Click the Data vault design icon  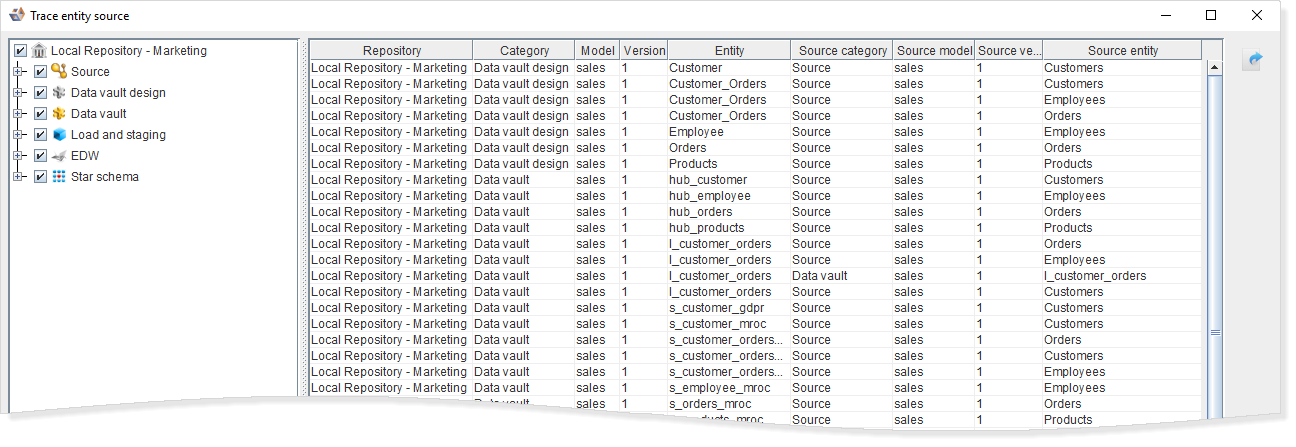(x=59, y=93)
